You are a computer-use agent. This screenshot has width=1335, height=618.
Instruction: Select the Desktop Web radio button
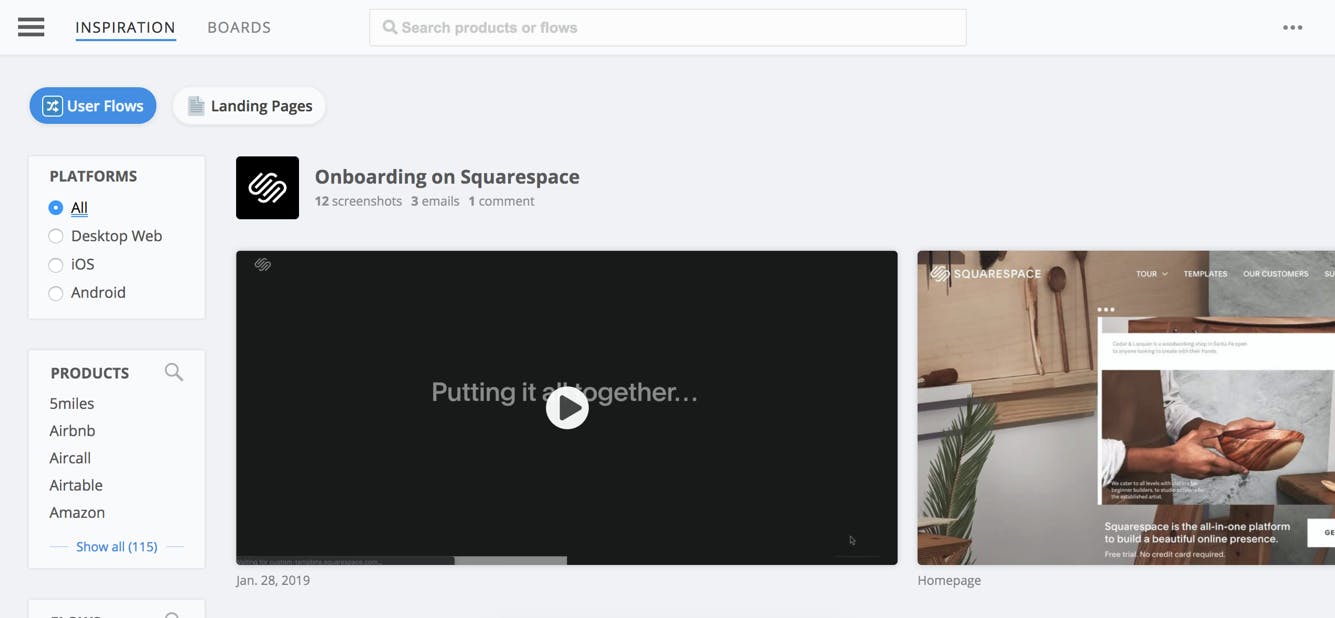[x=56, y=236]
